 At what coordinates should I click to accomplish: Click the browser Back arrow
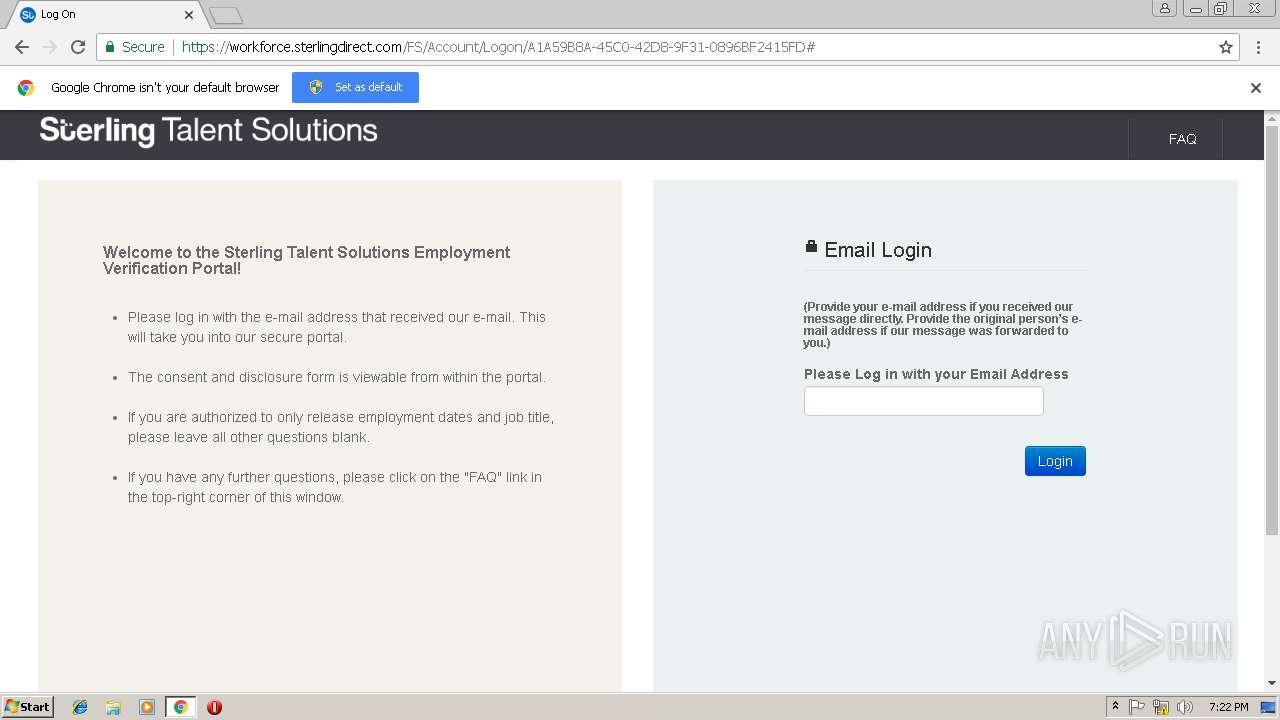point(22,47)
